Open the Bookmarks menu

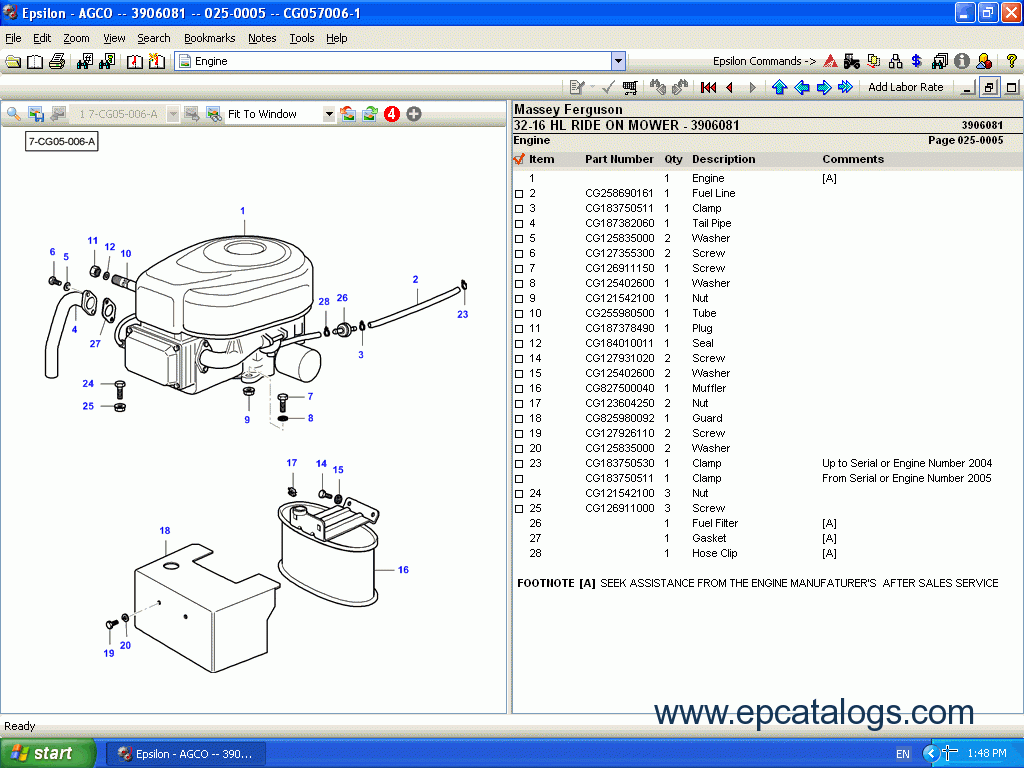click(x=209, y=38)
